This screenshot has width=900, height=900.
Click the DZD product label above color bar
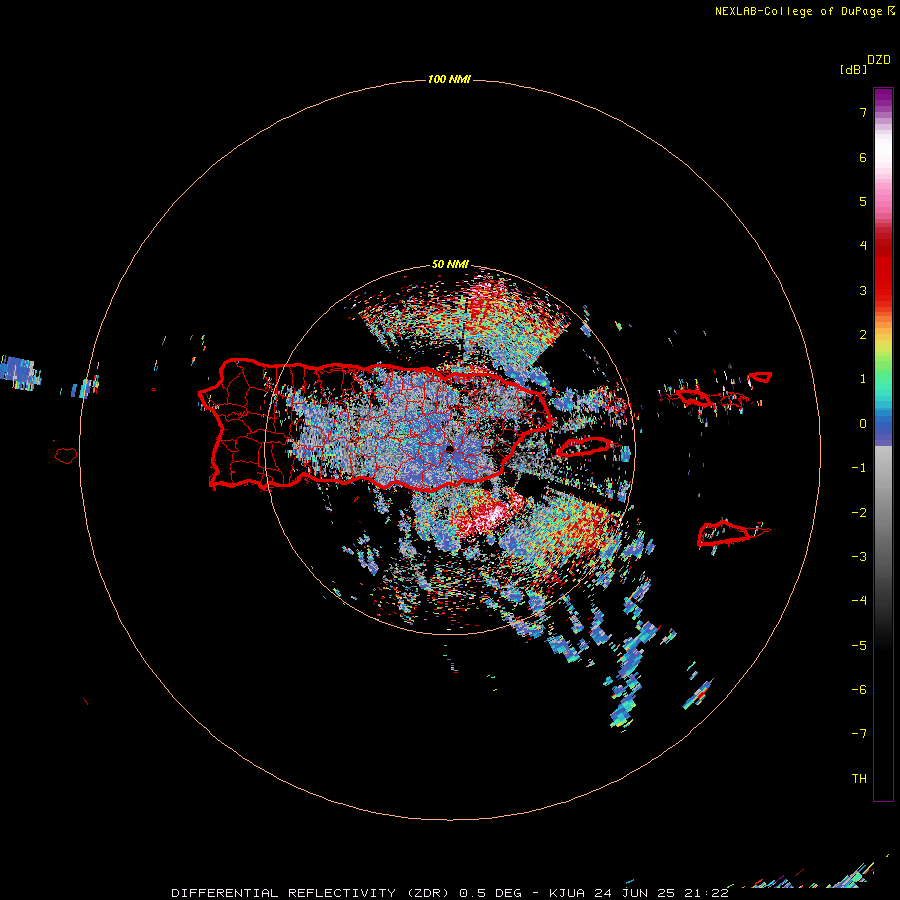tap(879, 60)
